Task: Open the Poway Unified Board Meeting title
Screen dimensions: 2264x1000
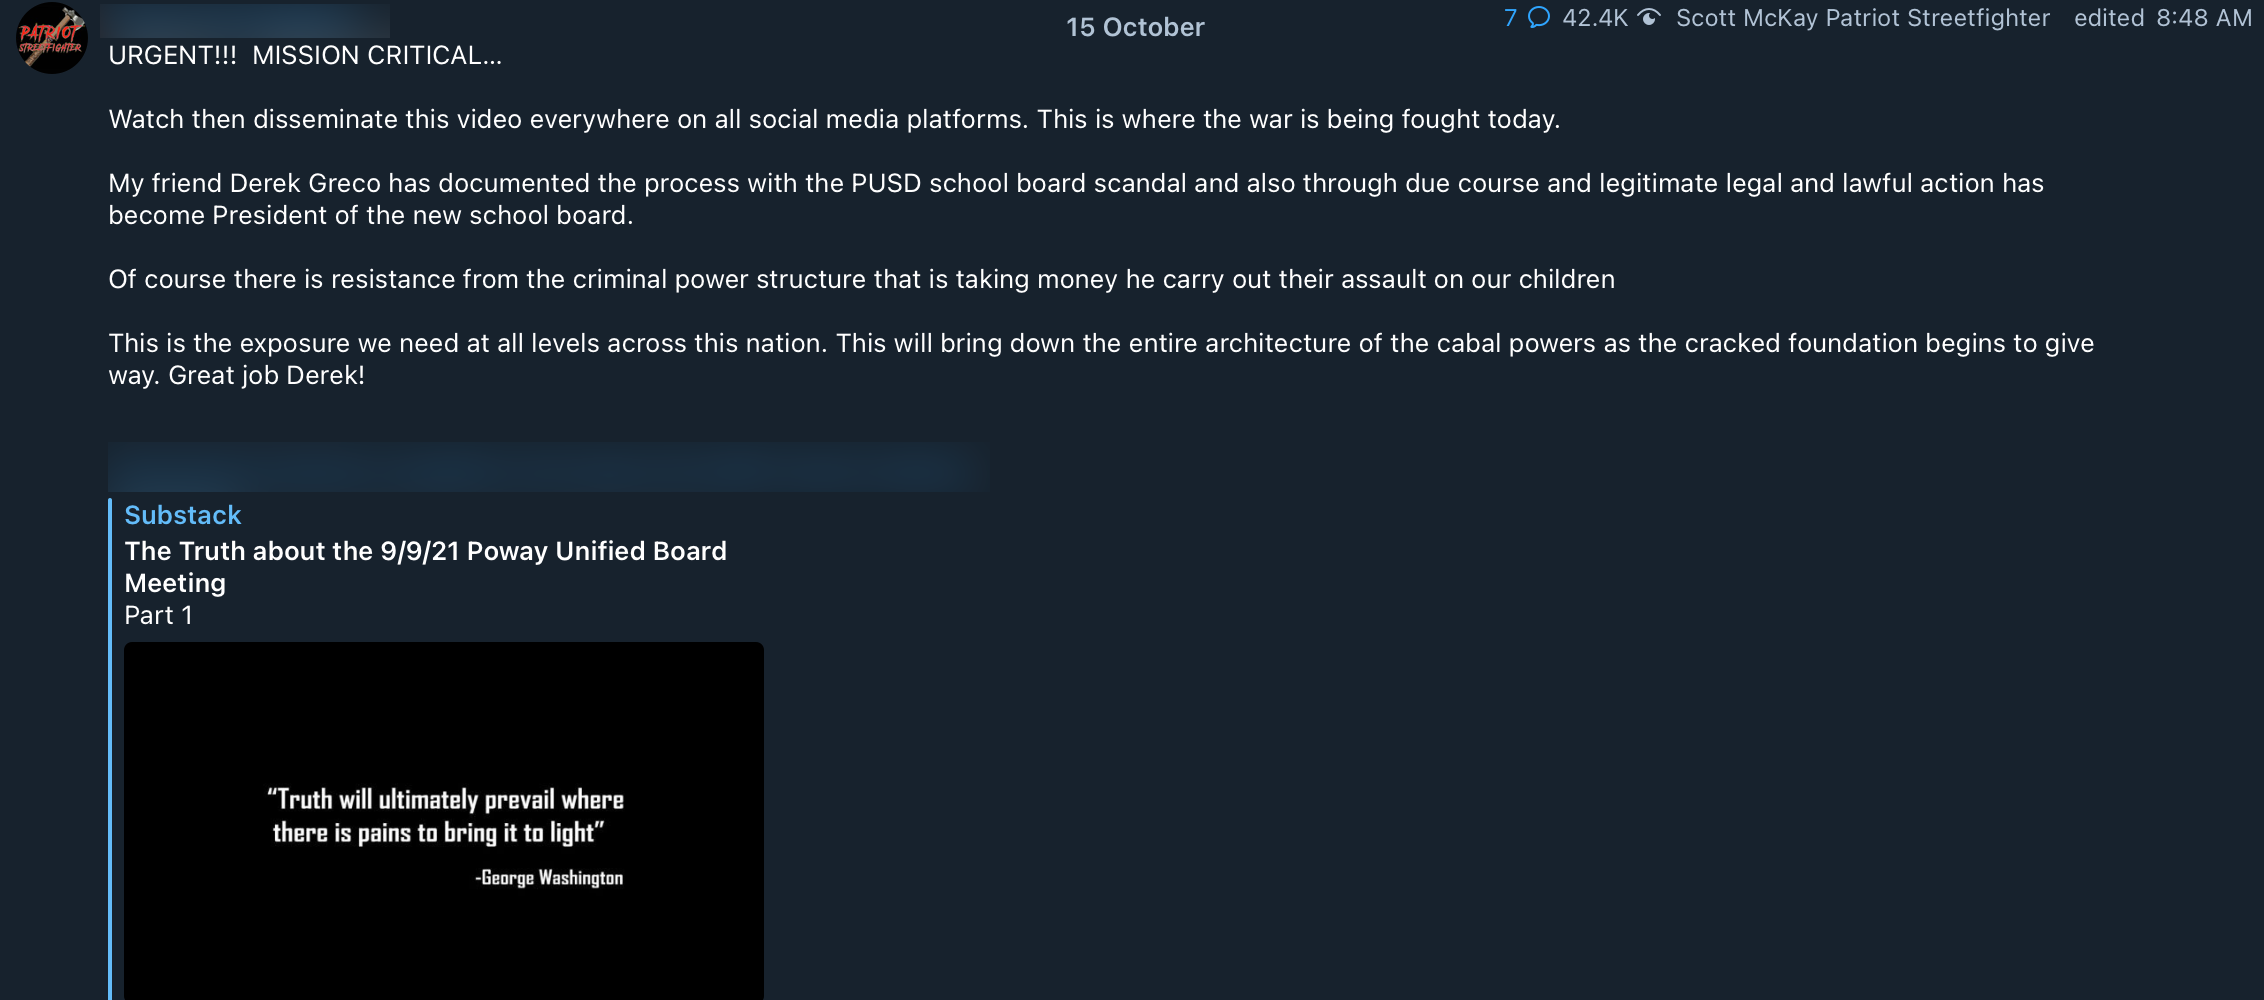Action: pos(425,567)
